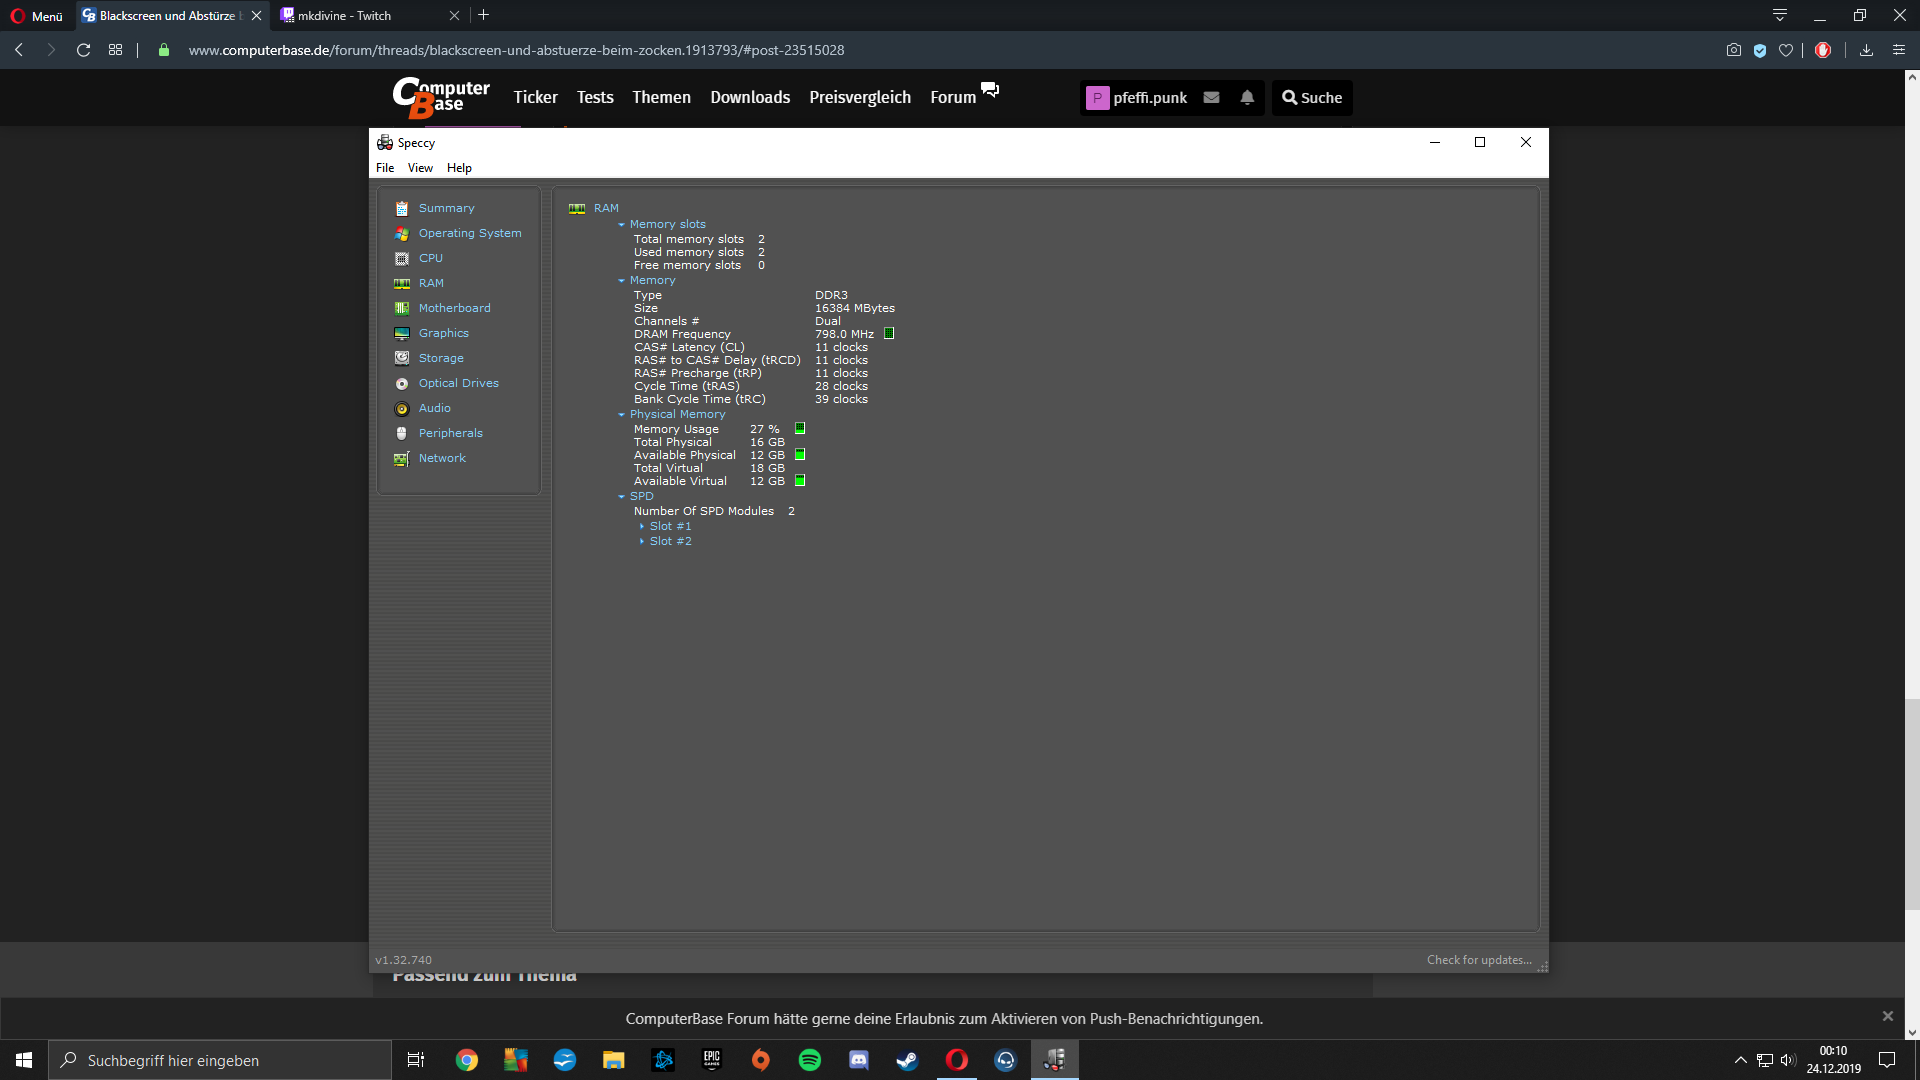Click the Check for updates link

coord(1478,960)
